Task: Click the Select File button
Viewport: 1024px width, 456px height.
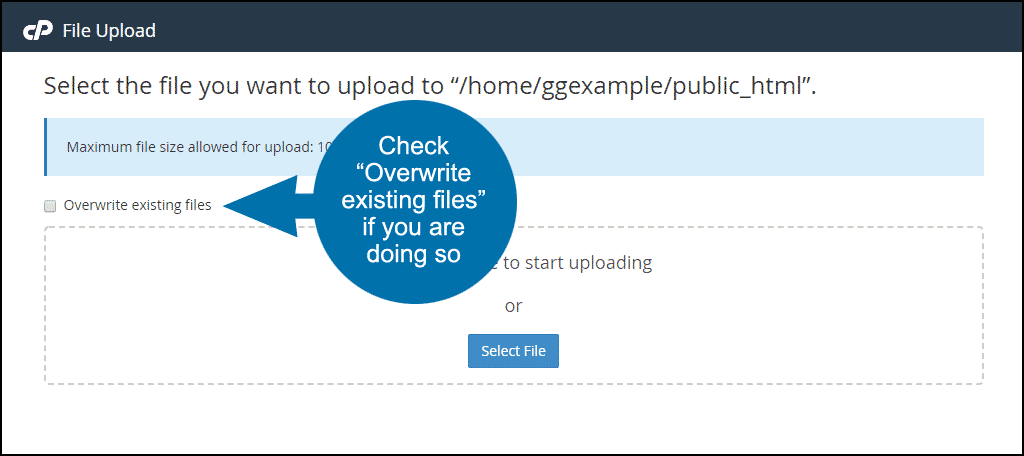Action: 513,351
